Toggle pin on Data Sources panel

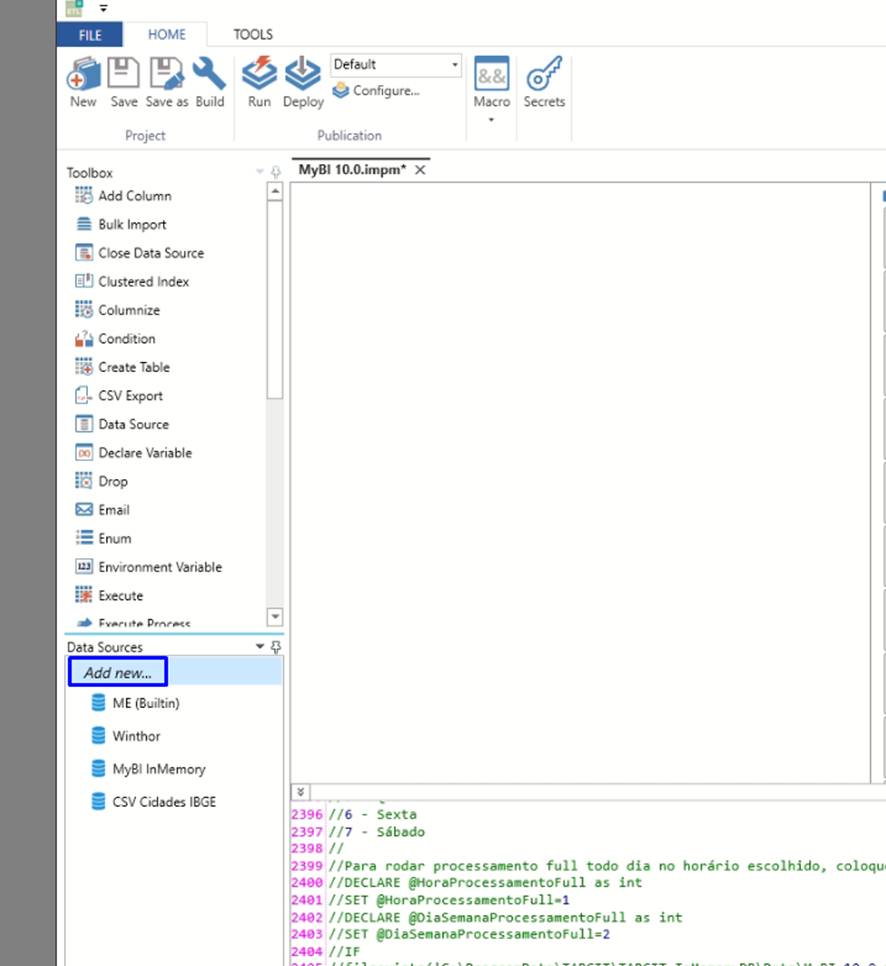point(276,647)
